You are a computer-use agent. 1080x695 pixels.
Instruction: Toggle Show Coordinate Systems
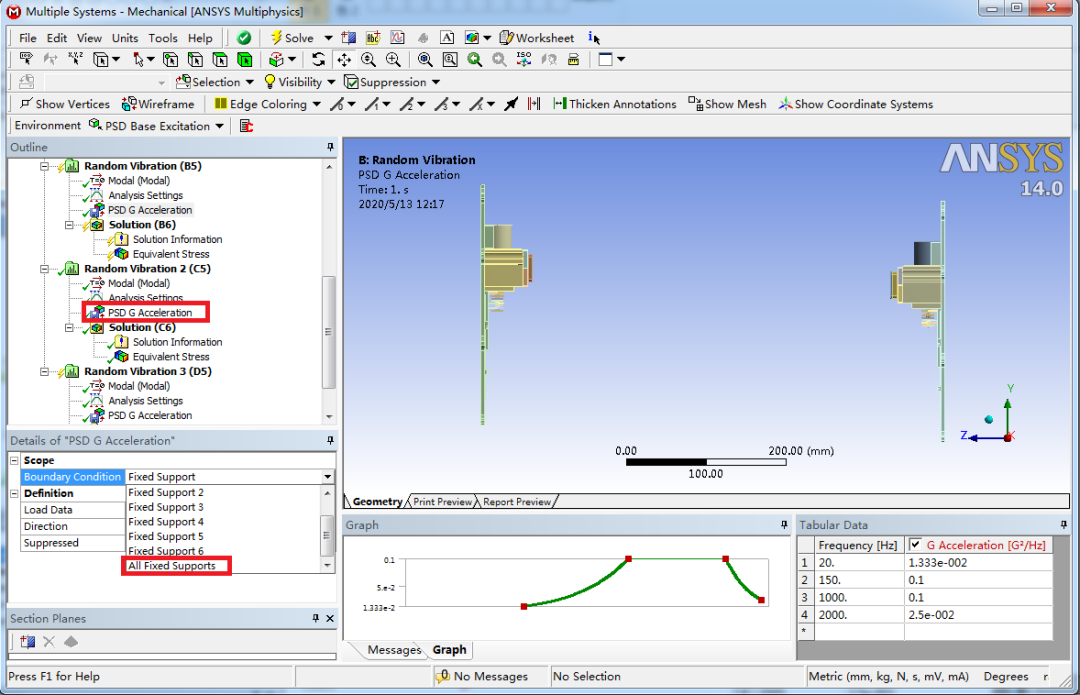click(855, 104)
